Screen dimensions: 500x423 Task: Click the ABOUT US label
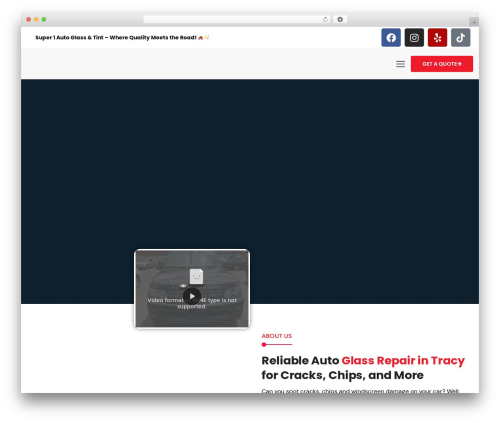[x=277, y=336]
